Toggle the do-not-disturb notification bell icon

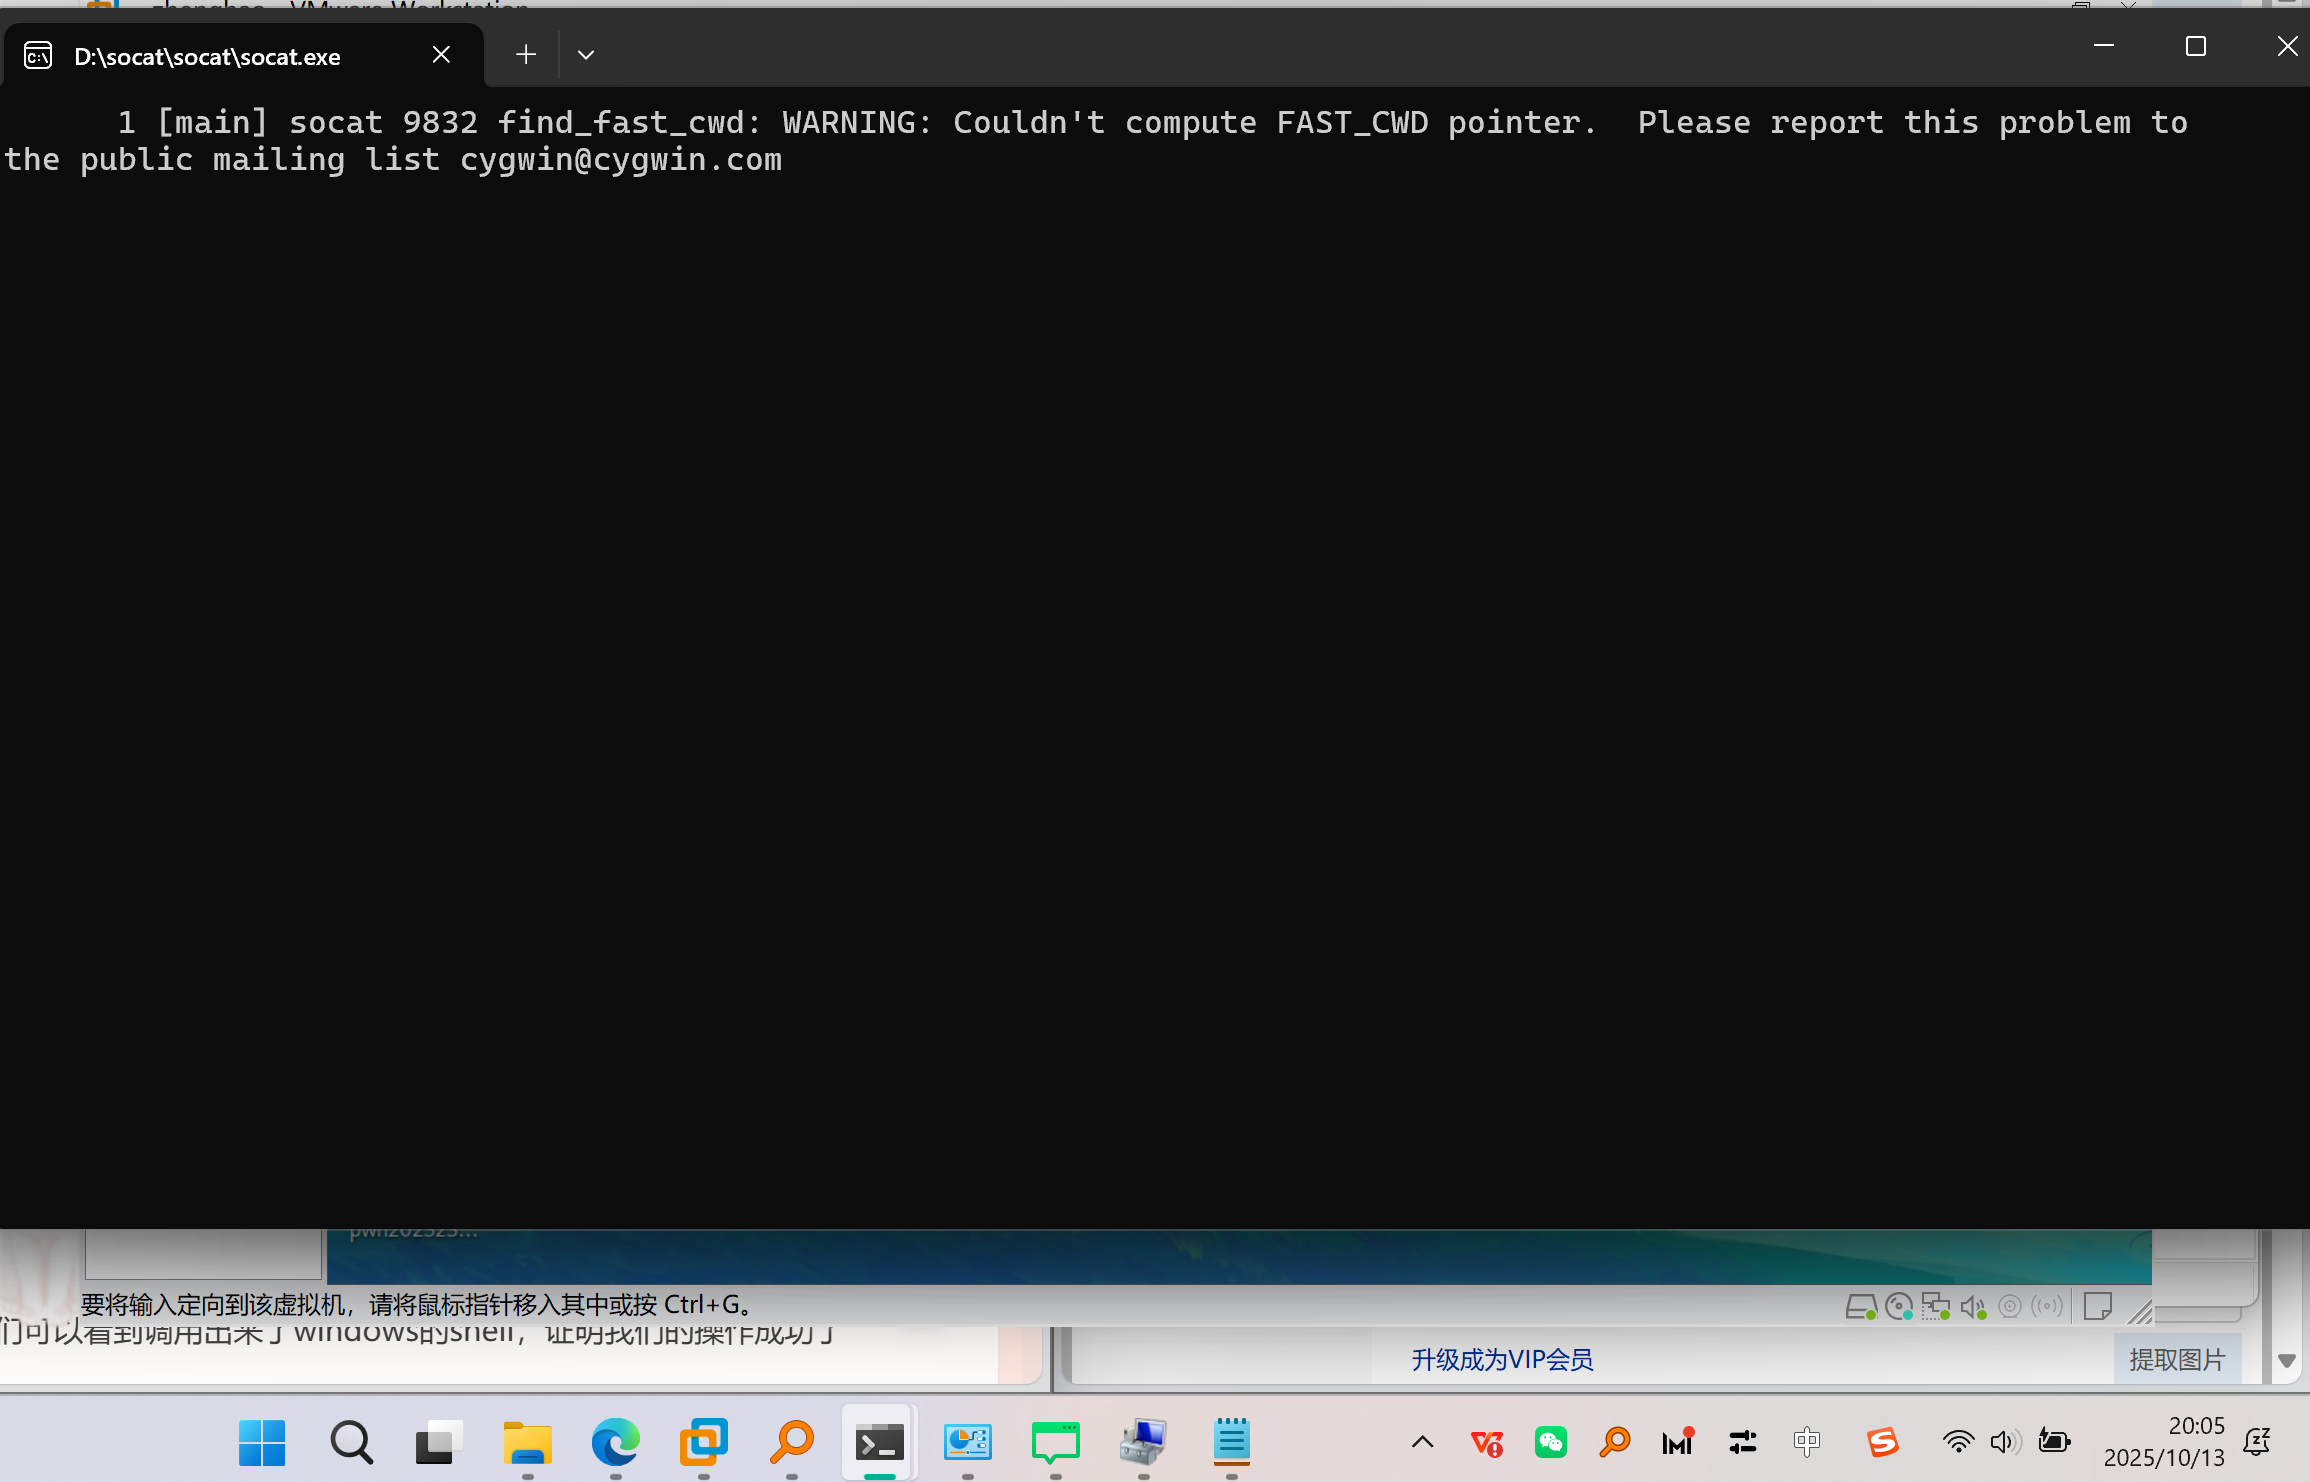(2258, 1442)
